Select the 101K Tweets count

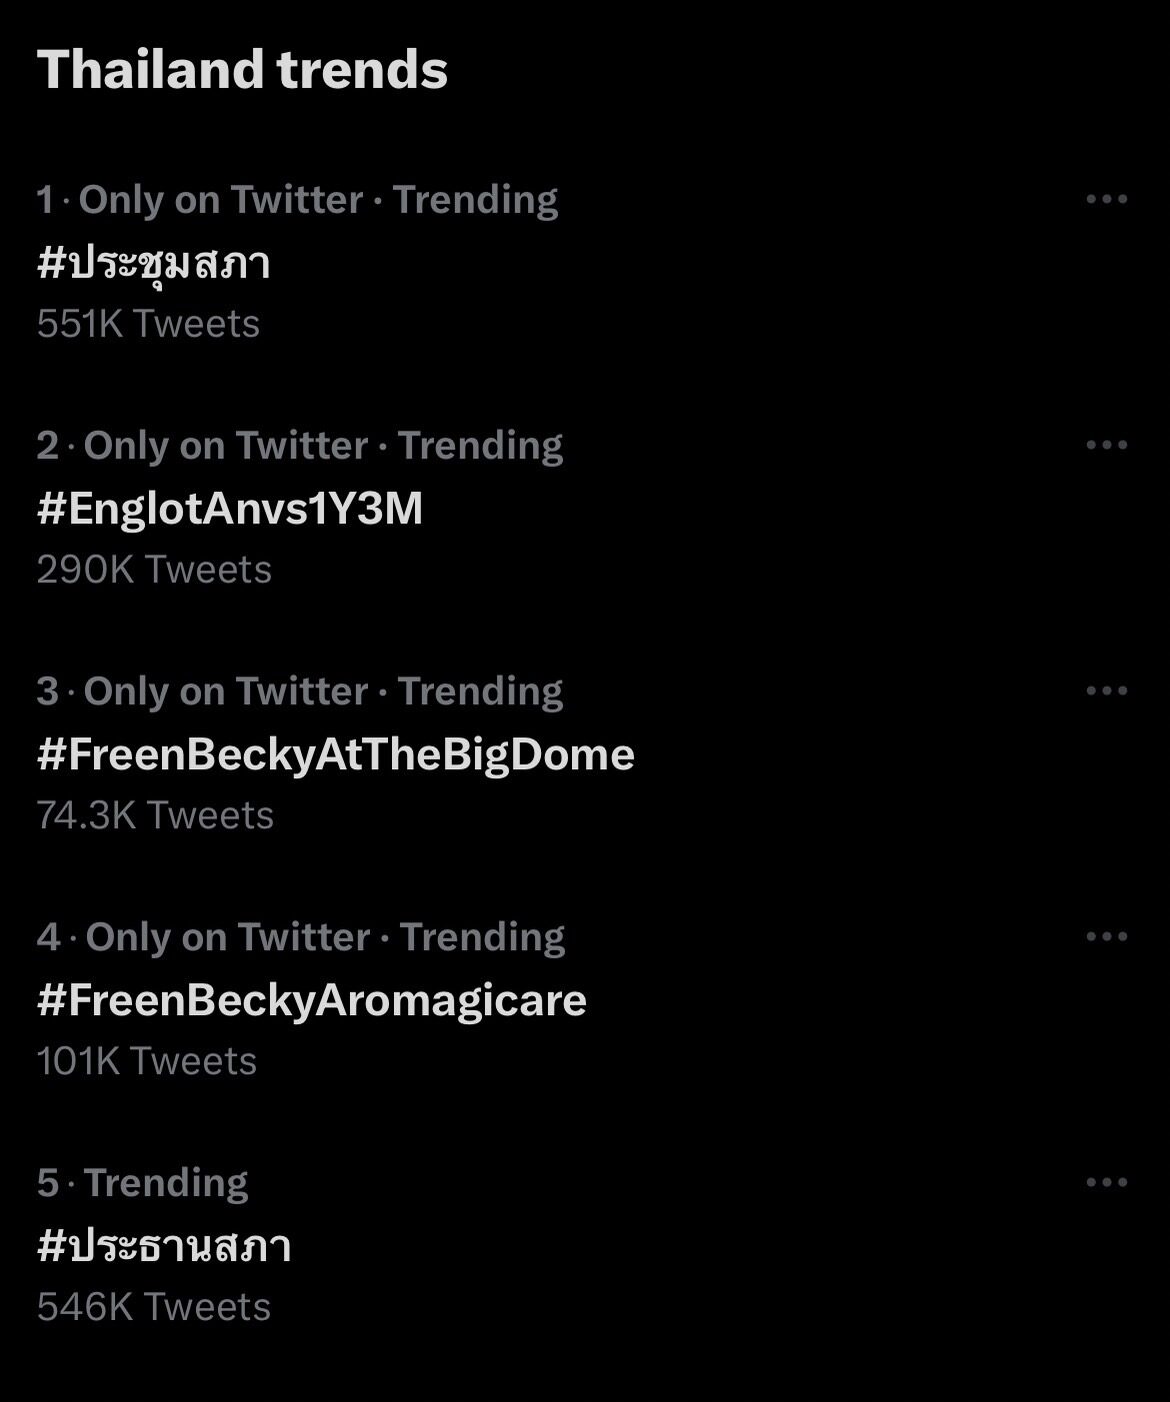[147, 1062]
